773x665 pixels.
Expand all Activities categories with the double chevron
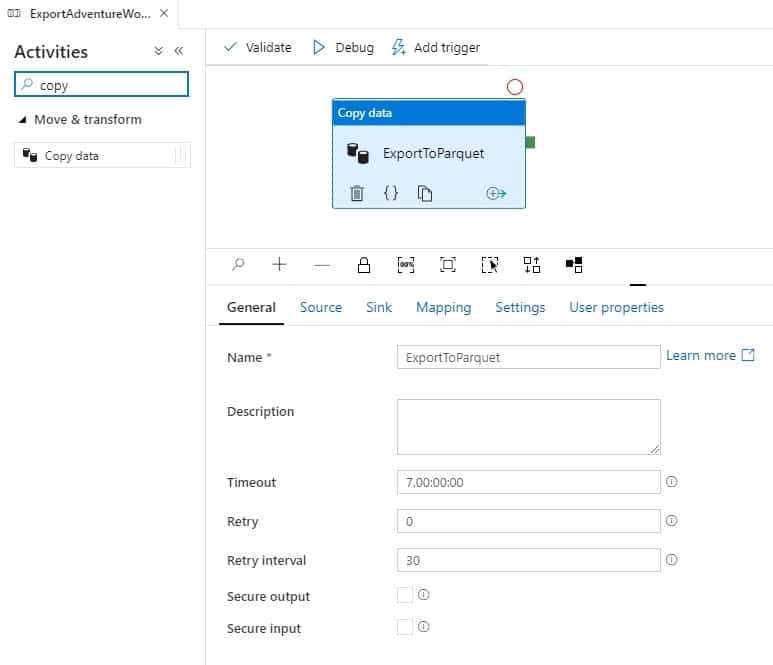158,51
